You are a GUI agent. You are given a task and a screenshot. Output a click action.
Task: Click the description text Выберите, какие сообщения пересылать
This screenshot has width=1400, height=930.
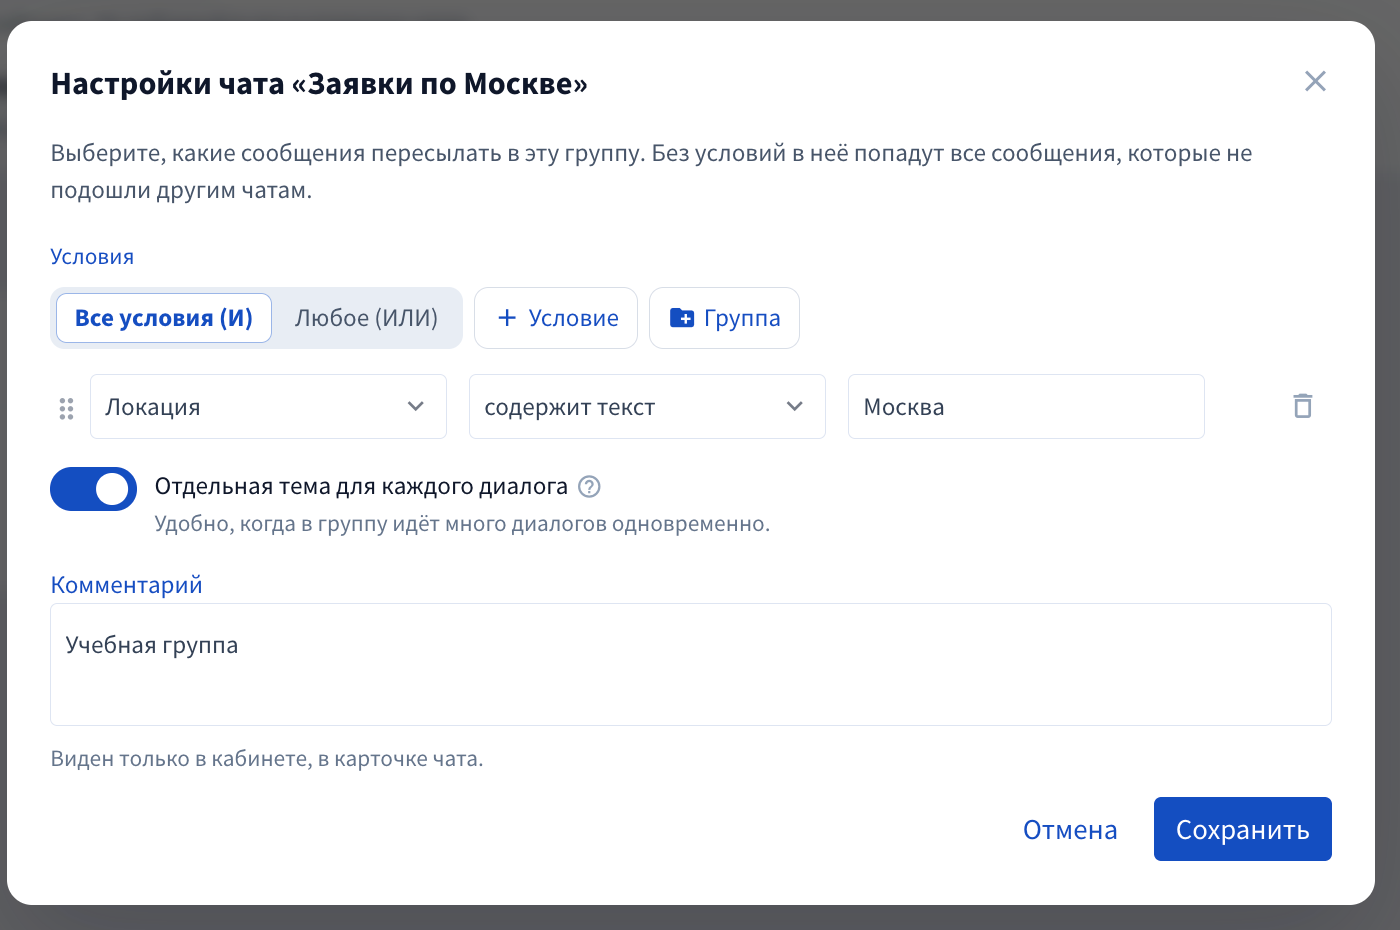pos(651,171)
